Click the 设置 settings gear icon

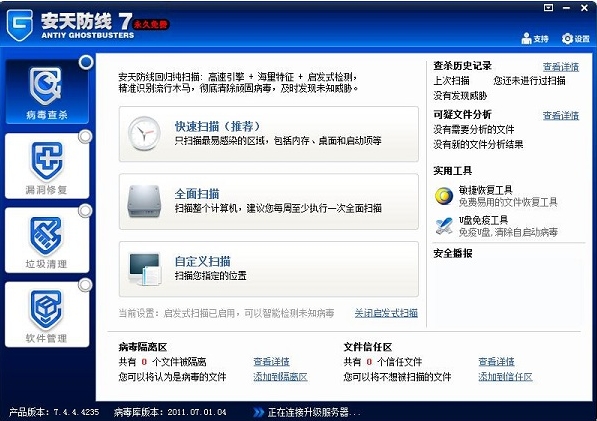click(567, 38)
